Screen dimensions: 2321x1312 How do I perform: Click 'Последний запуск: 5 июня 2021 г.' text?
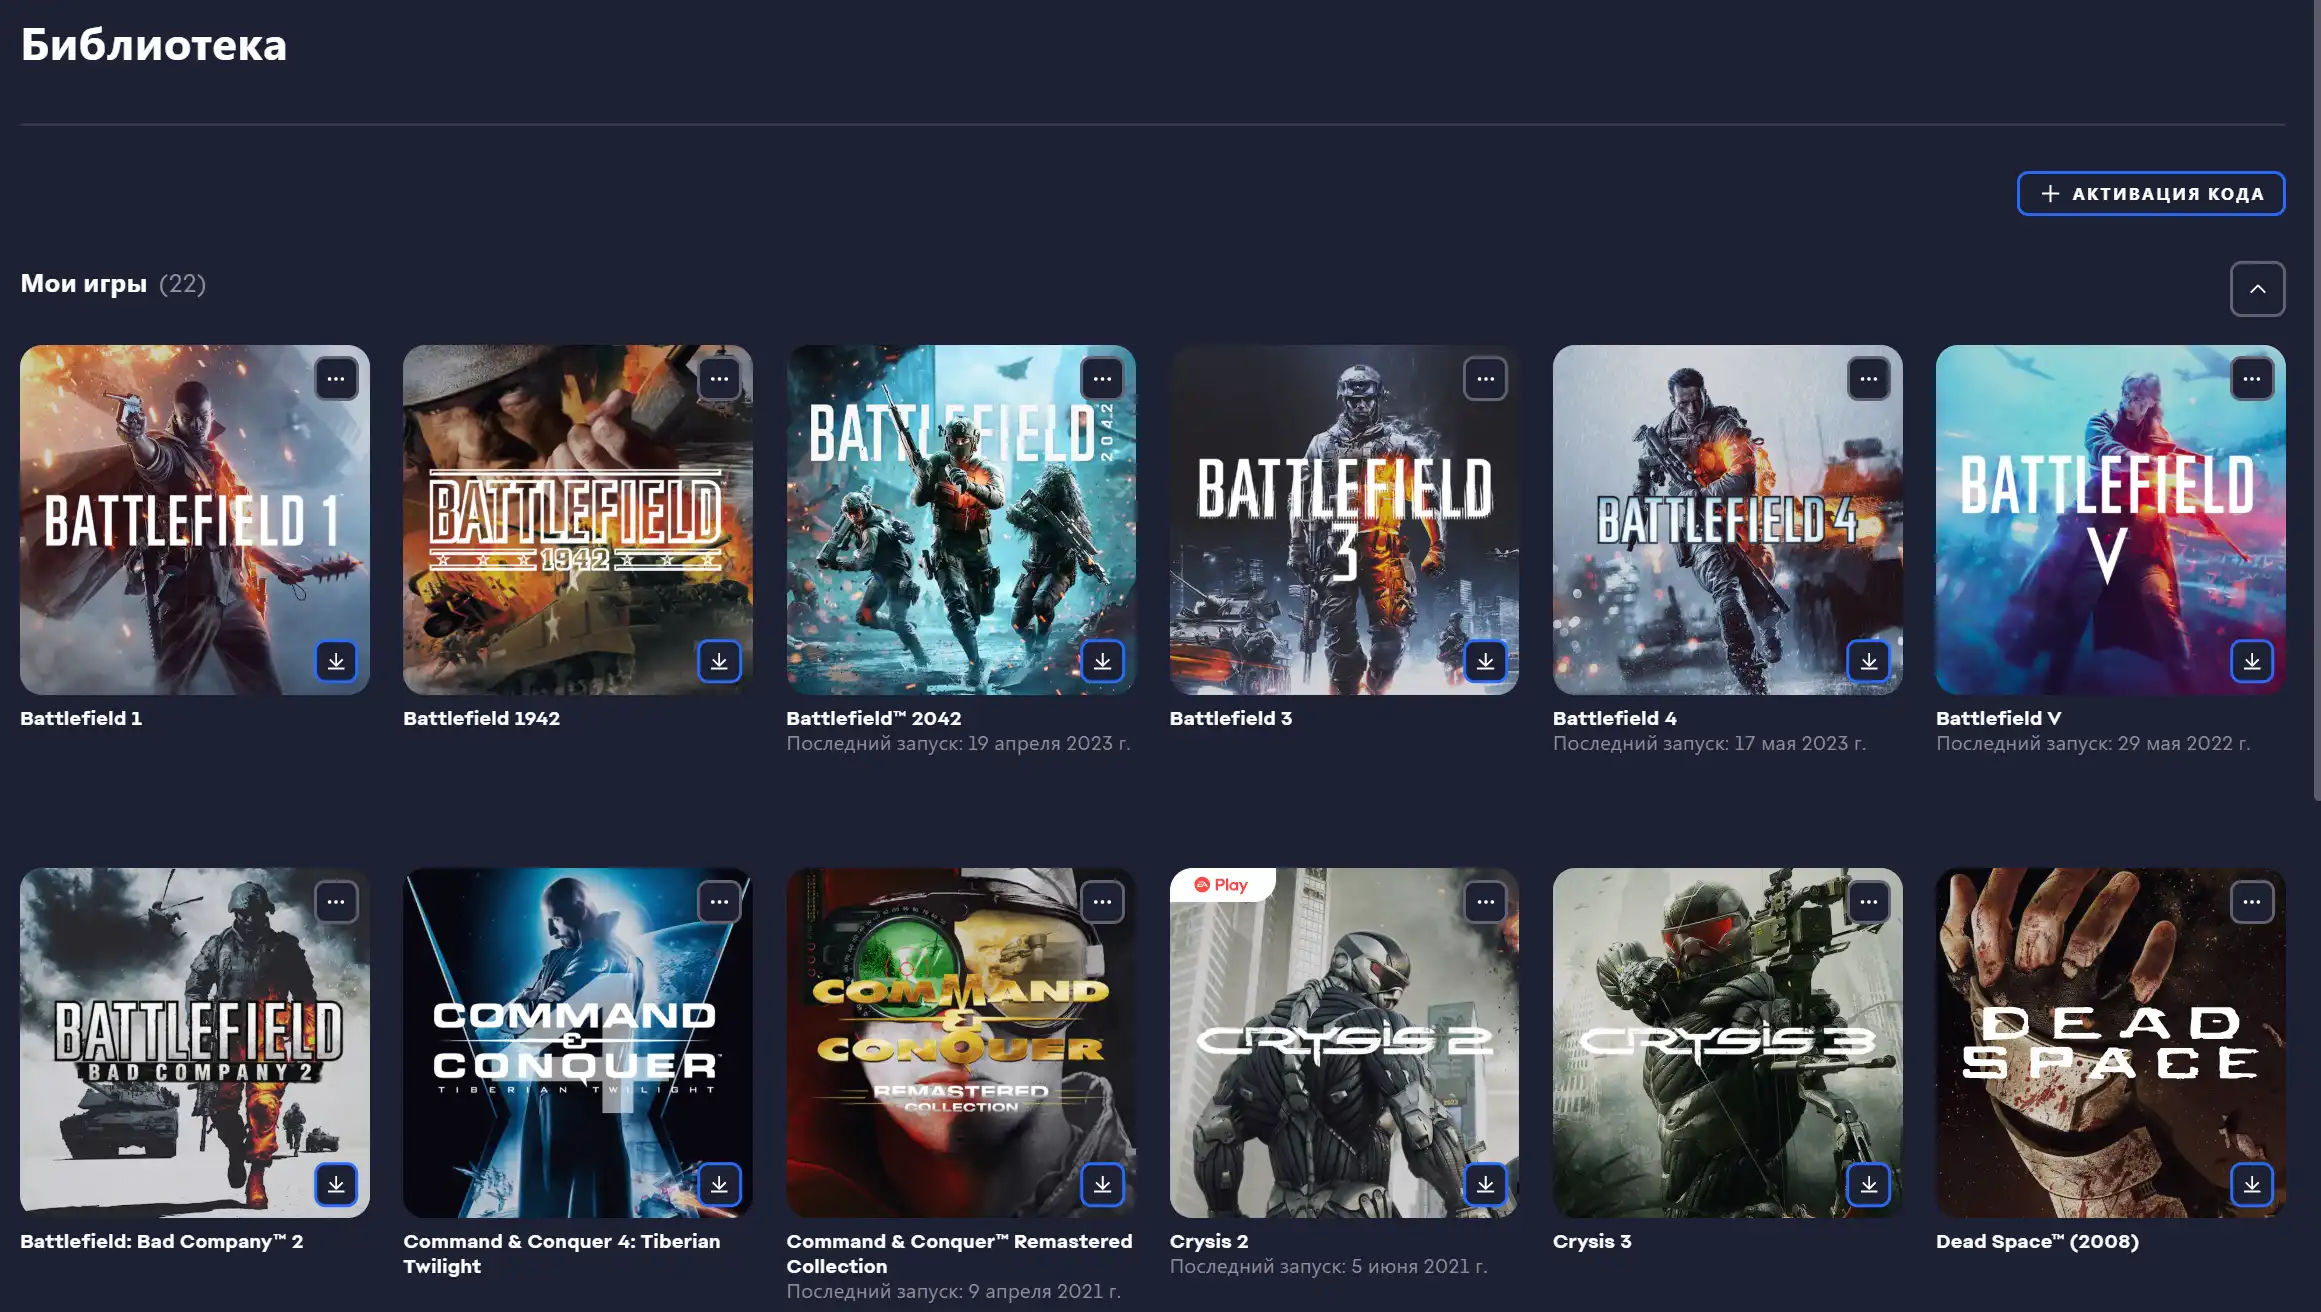[x=1328, y=1266]
